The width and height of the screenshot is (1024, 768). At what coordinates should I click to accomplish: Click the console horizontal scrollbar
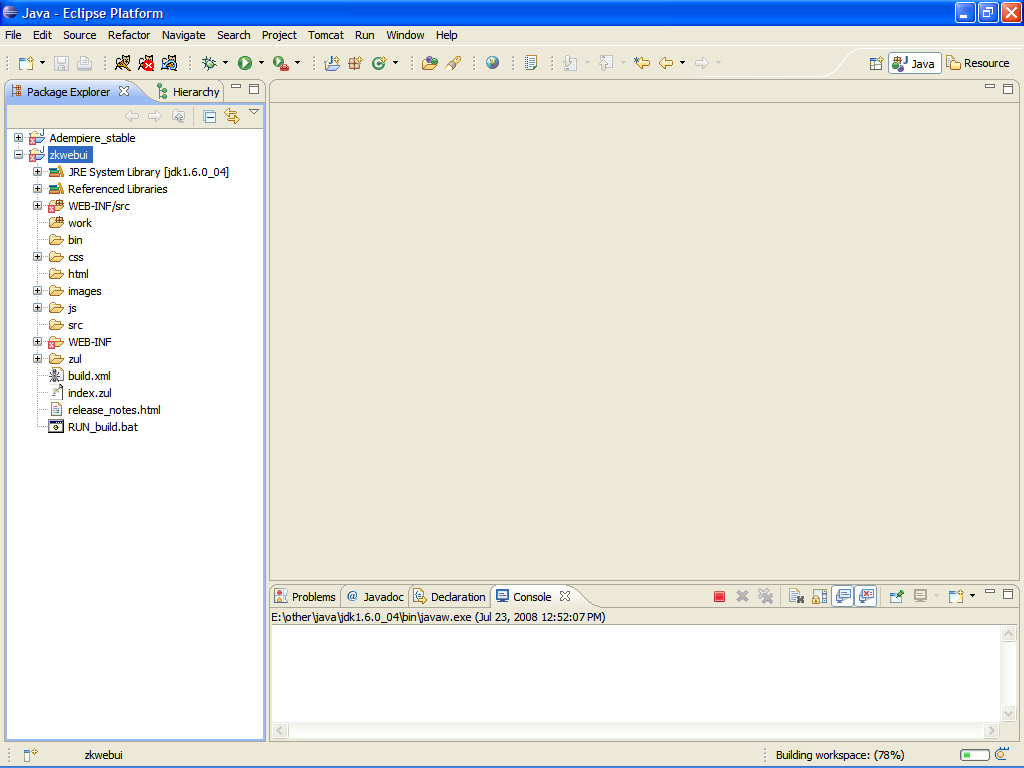pos(635,730)
